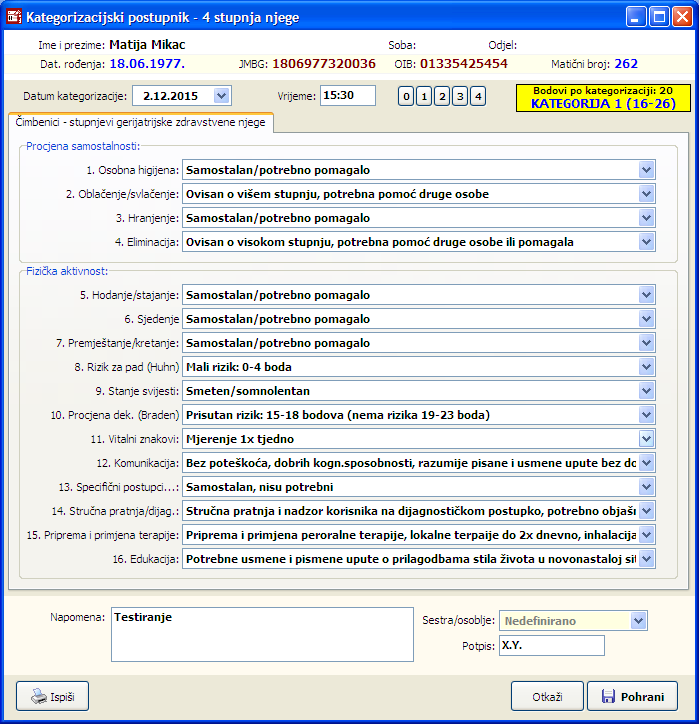Save with the floppy disk Pohrani button
The image size is (699, 724).
click(632, 696)
